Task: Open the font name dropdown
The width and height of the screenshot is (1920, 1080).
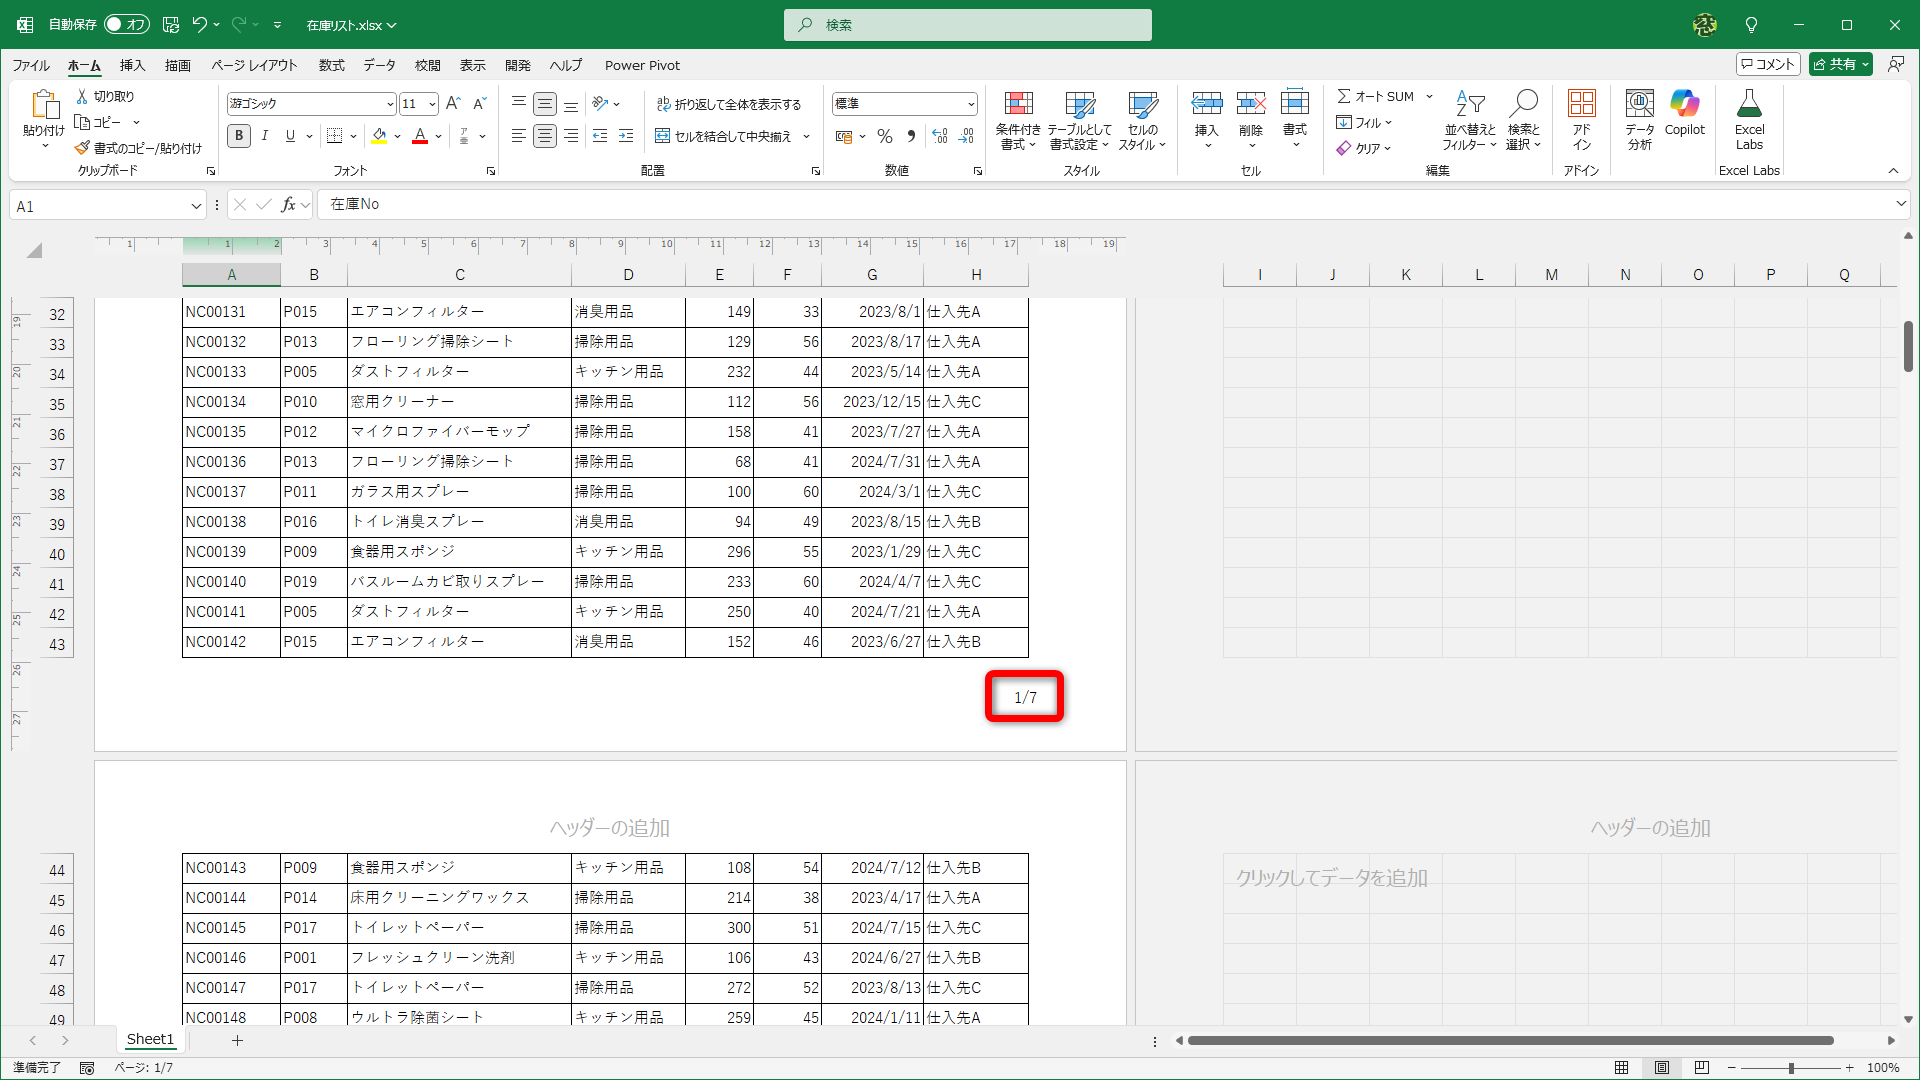Action: tap(389, 103)
